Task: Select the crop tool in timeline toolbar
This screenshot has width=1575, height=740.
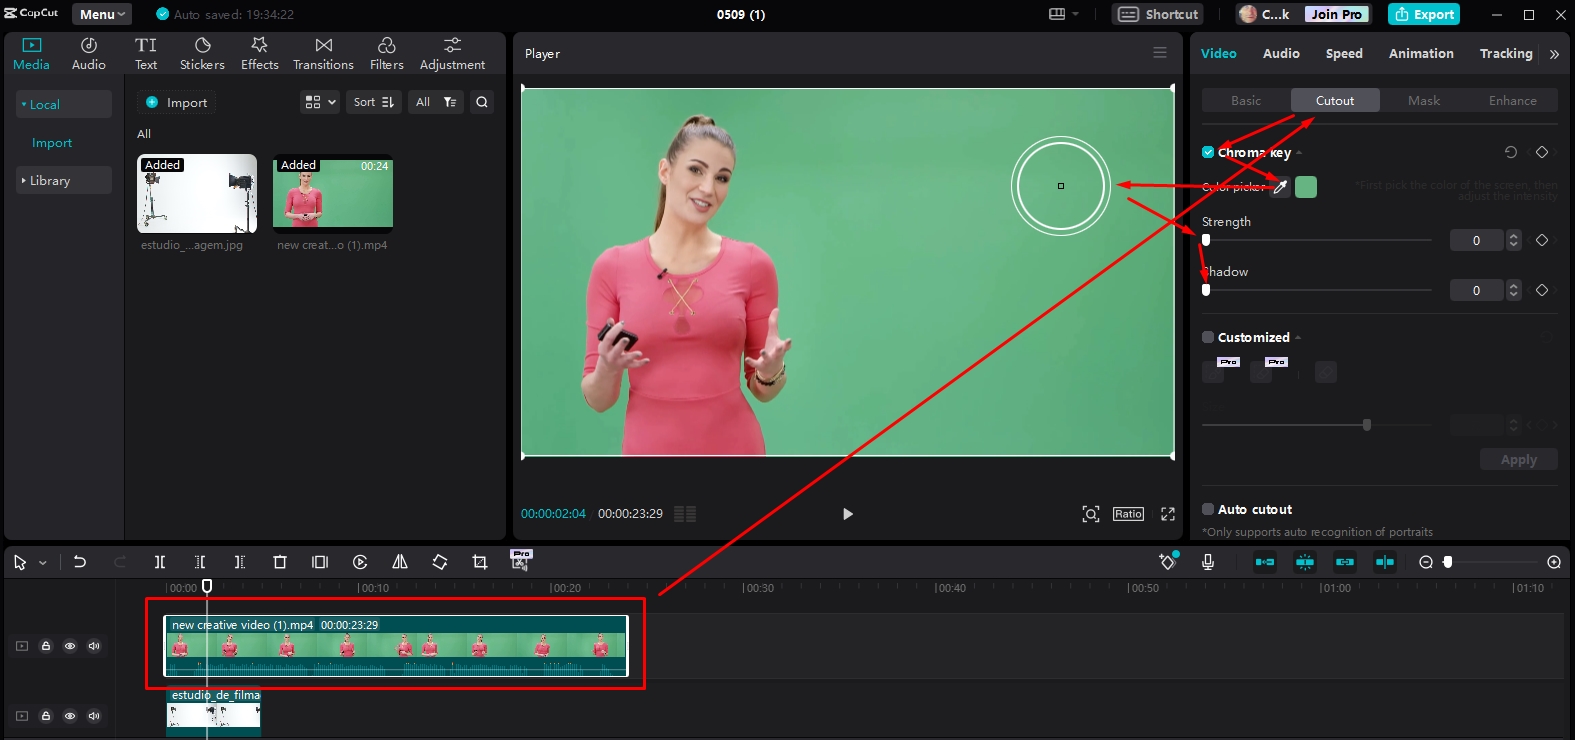Action: (x=480, y=562)
